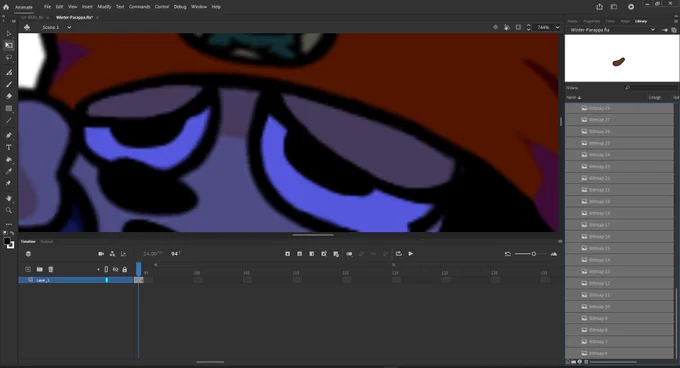Click the library search field
Viewport: 680px width, 368px height.
pyautogui.click(x=651, y=88)
